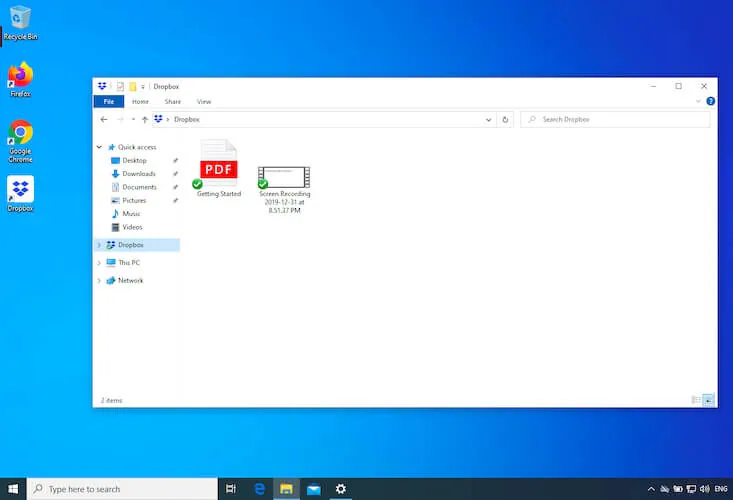This screenshot has height=500, width=733.
Task: Go back with the Back arrow
Action: click(x=104, y=119)
